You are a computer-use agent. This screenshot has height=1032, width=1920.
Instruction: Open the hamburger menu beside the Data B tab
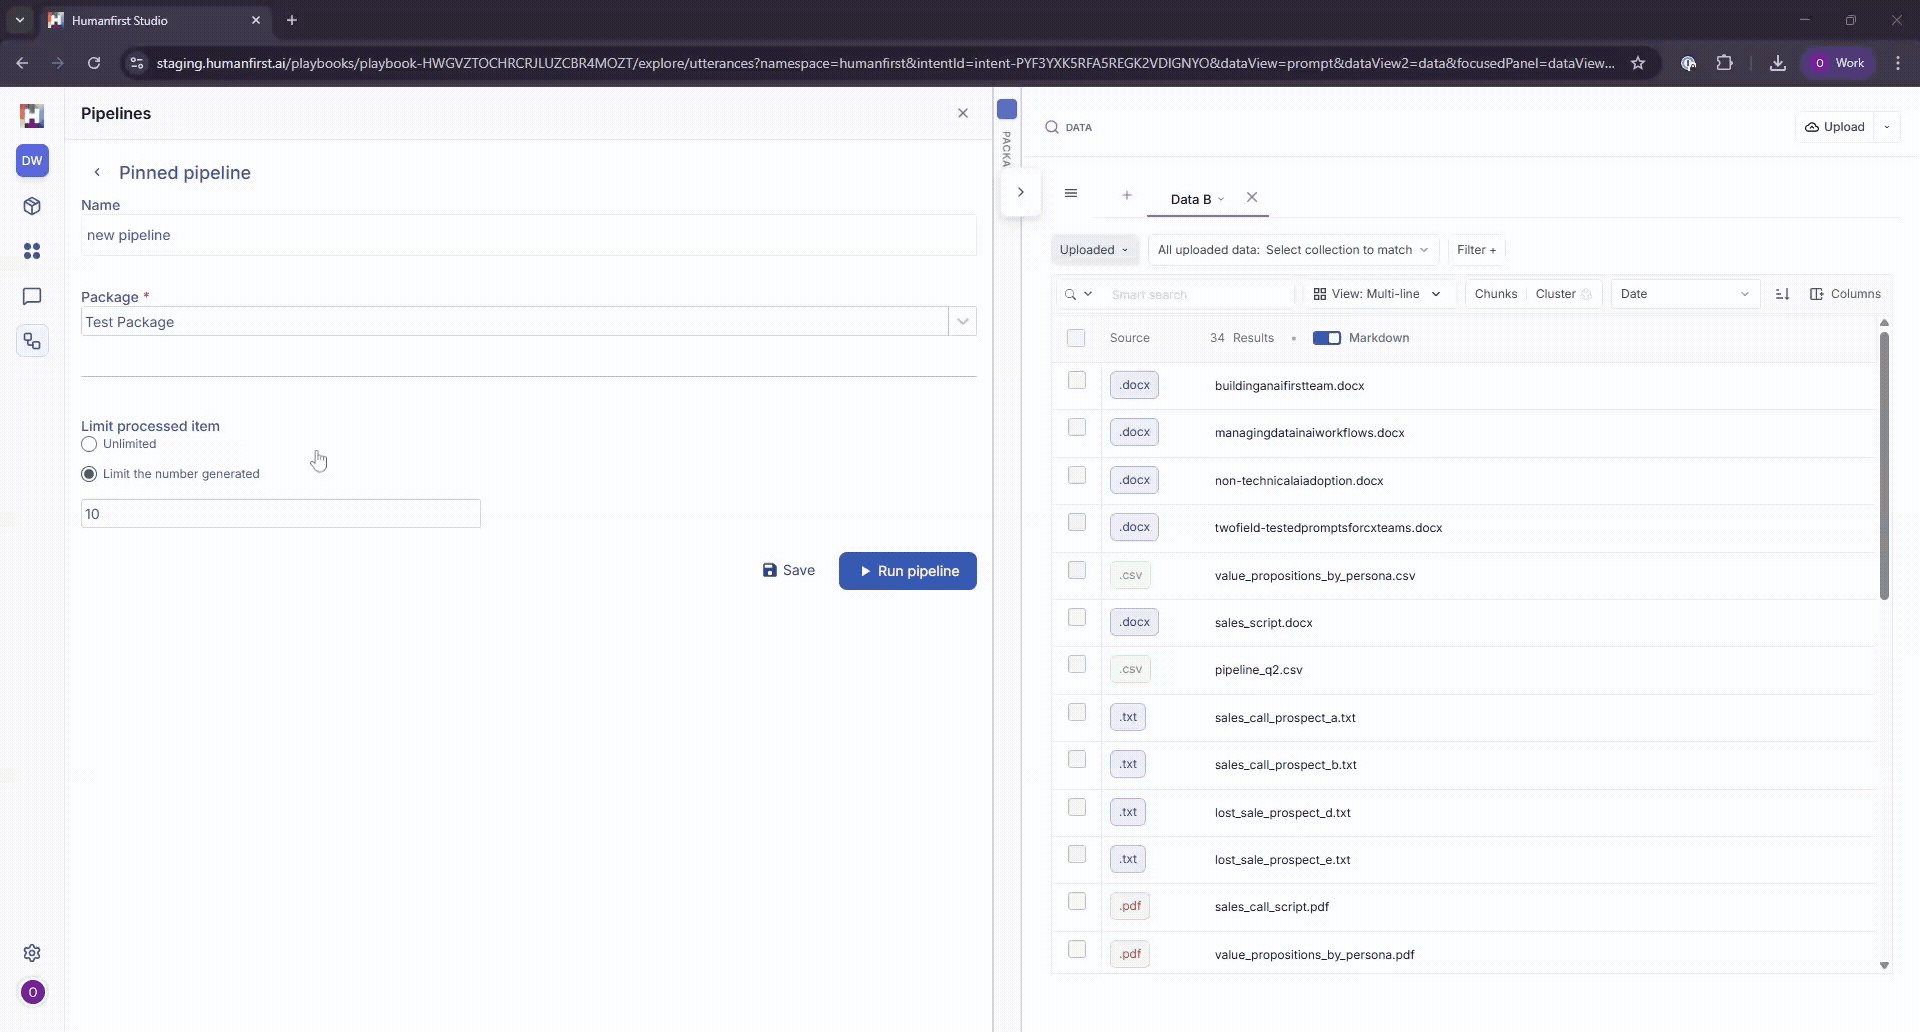click(1071, 193)
